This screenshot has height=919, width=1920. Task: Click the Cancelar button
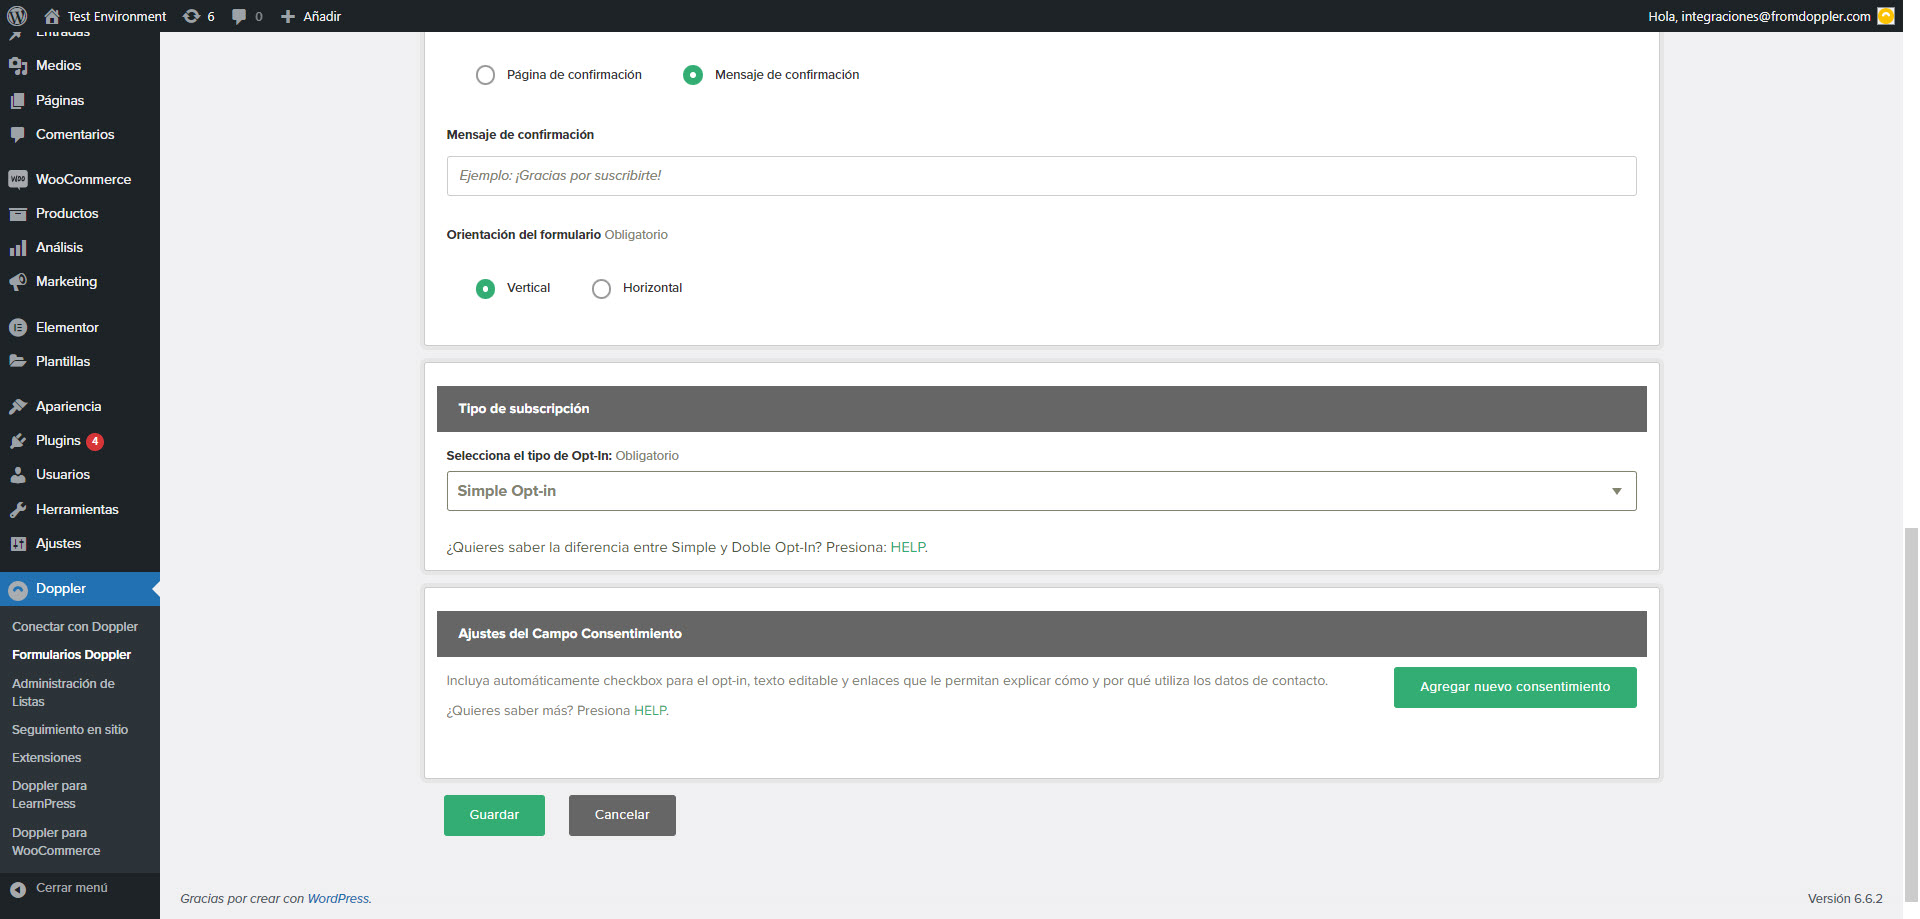pyautogui.click(x=622, y=815)
